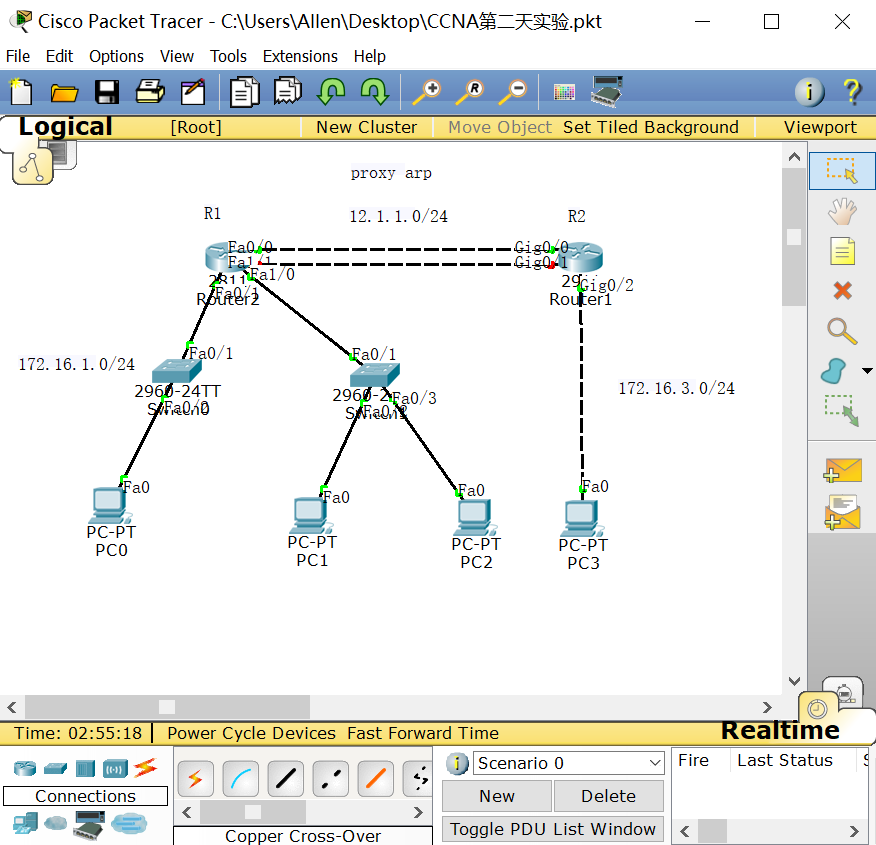876x845 pixels.
Task: Open the Activity Wizard icon
Action: [x=193, y=92]
